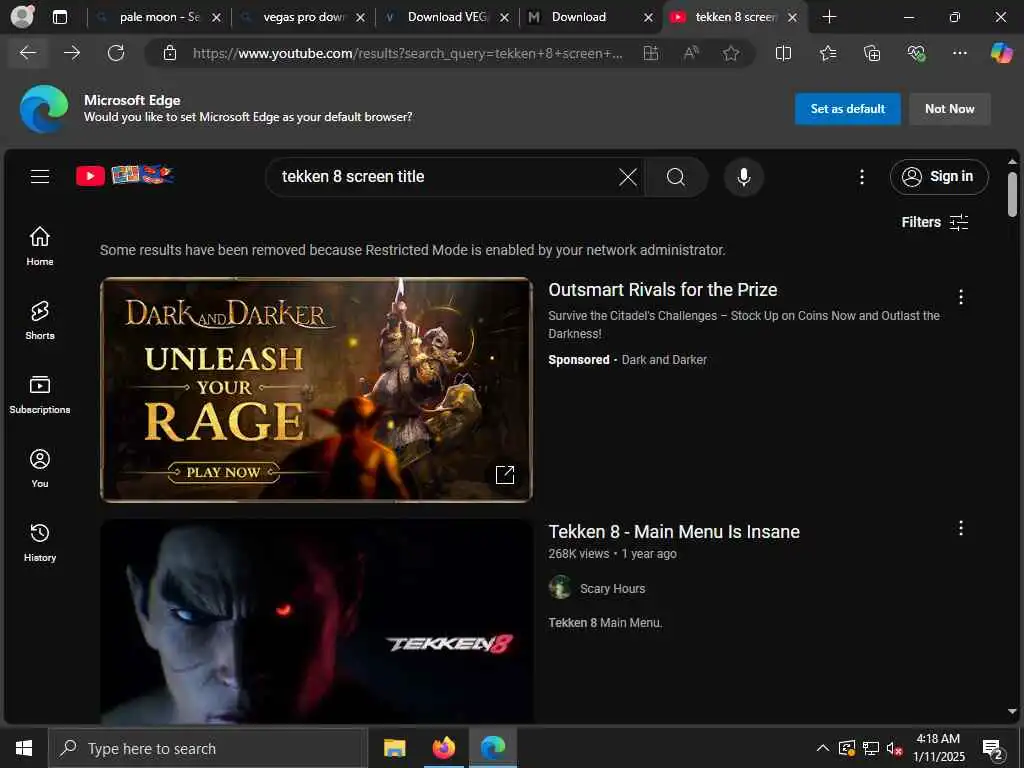The height and width of the screenshot is (768, 1024).
Task: Visit the Scary Hours channel
Action: tap(612, 588)
